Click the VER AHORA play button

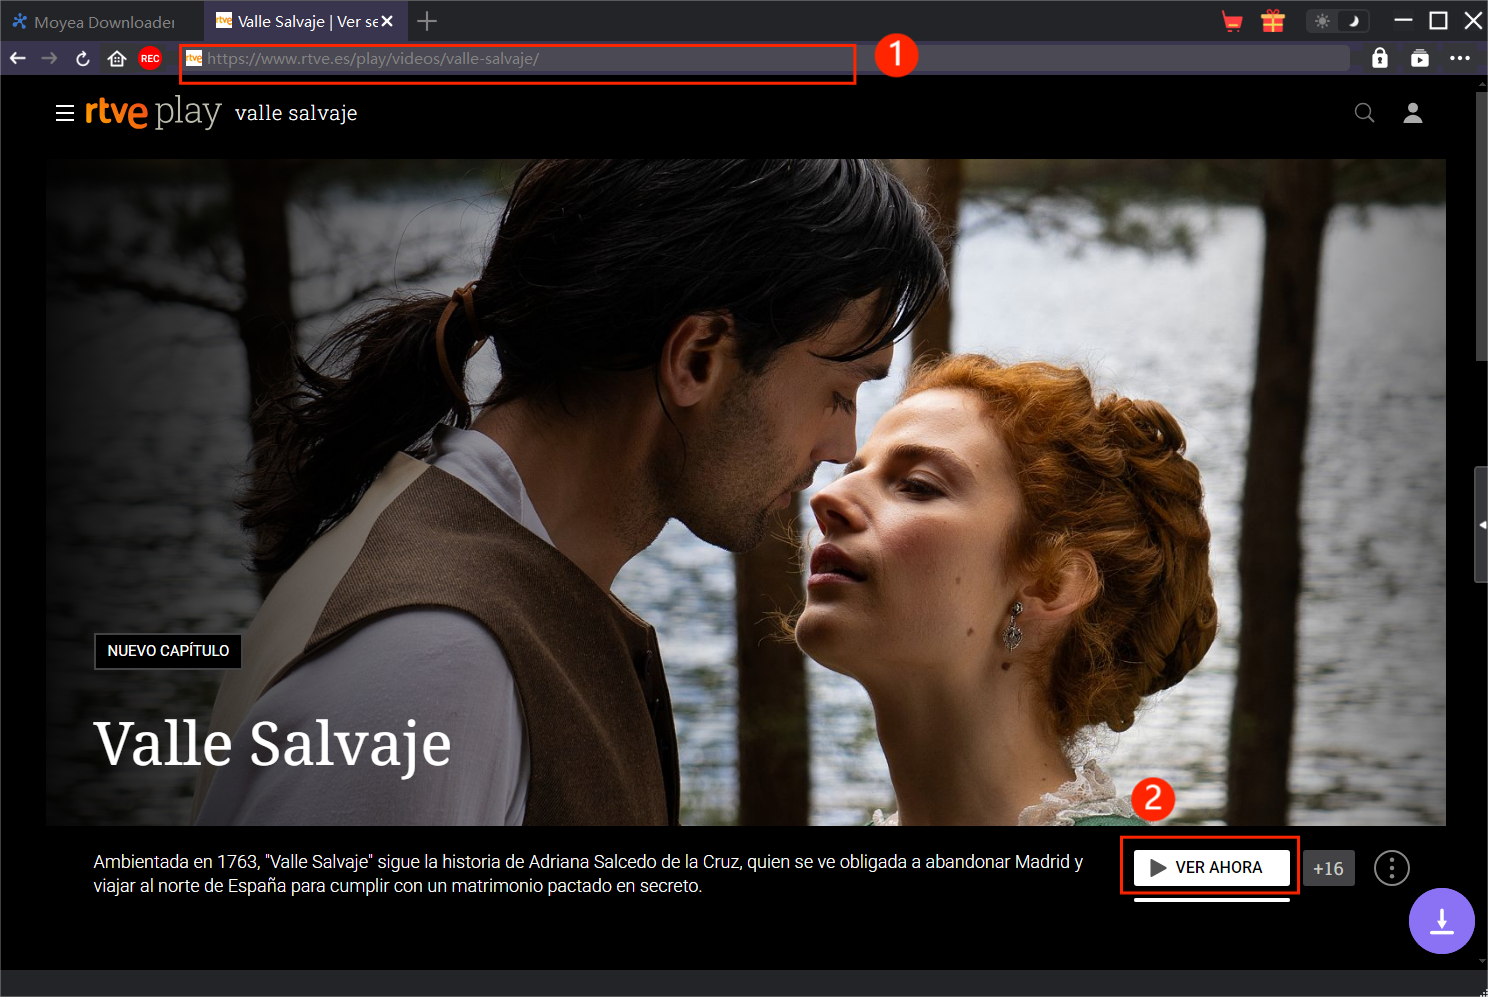coord(1211,867)
